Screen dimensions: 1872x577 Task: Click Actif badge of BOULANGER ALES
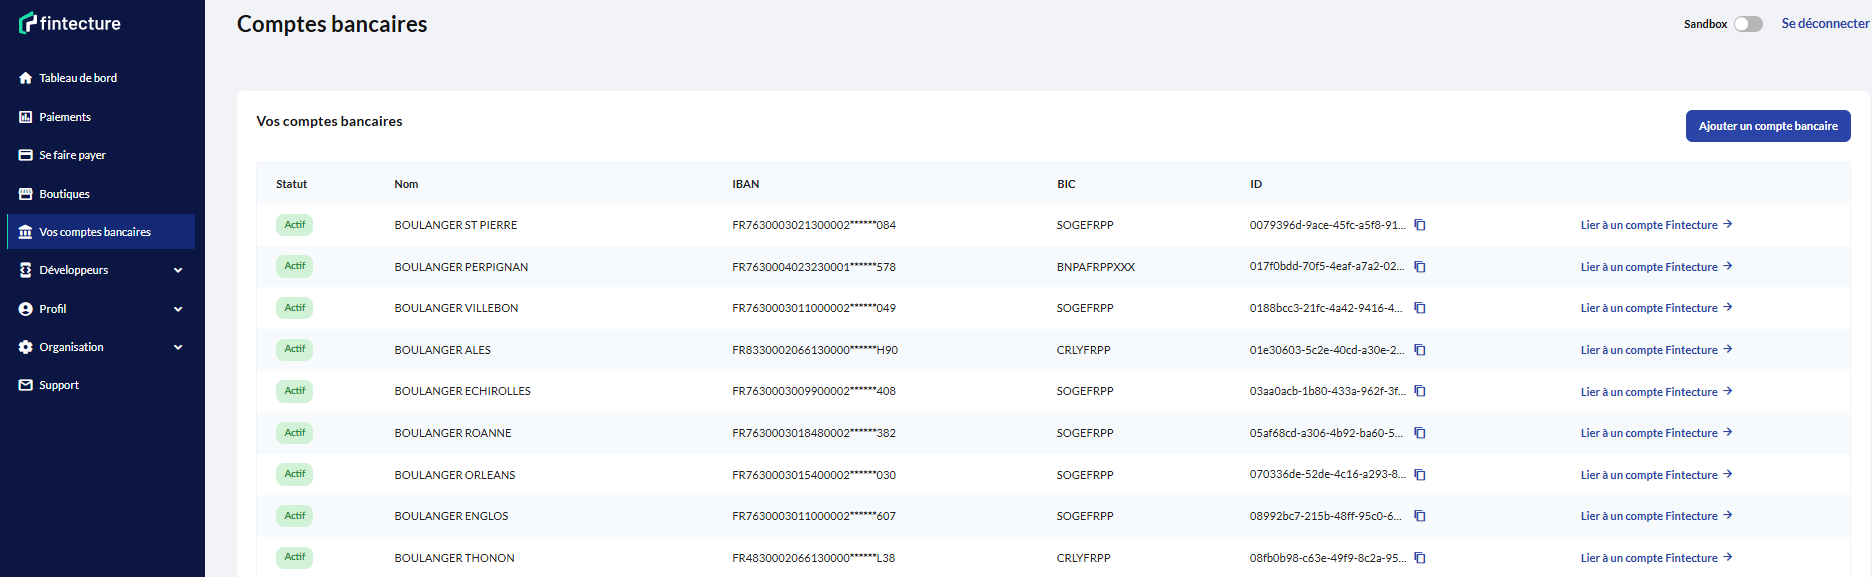pyautogui.click(x=294, y=349)
